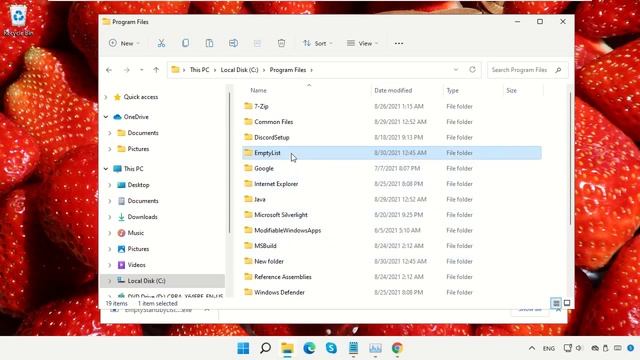Select the 7-Zip folder

392,106
